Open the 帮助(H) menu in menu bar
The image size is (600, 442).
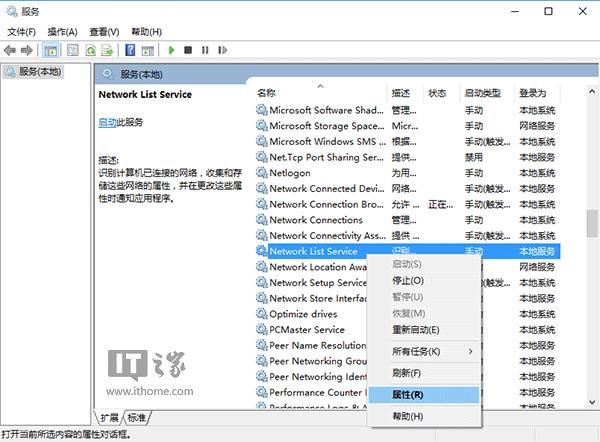point(147,32)
